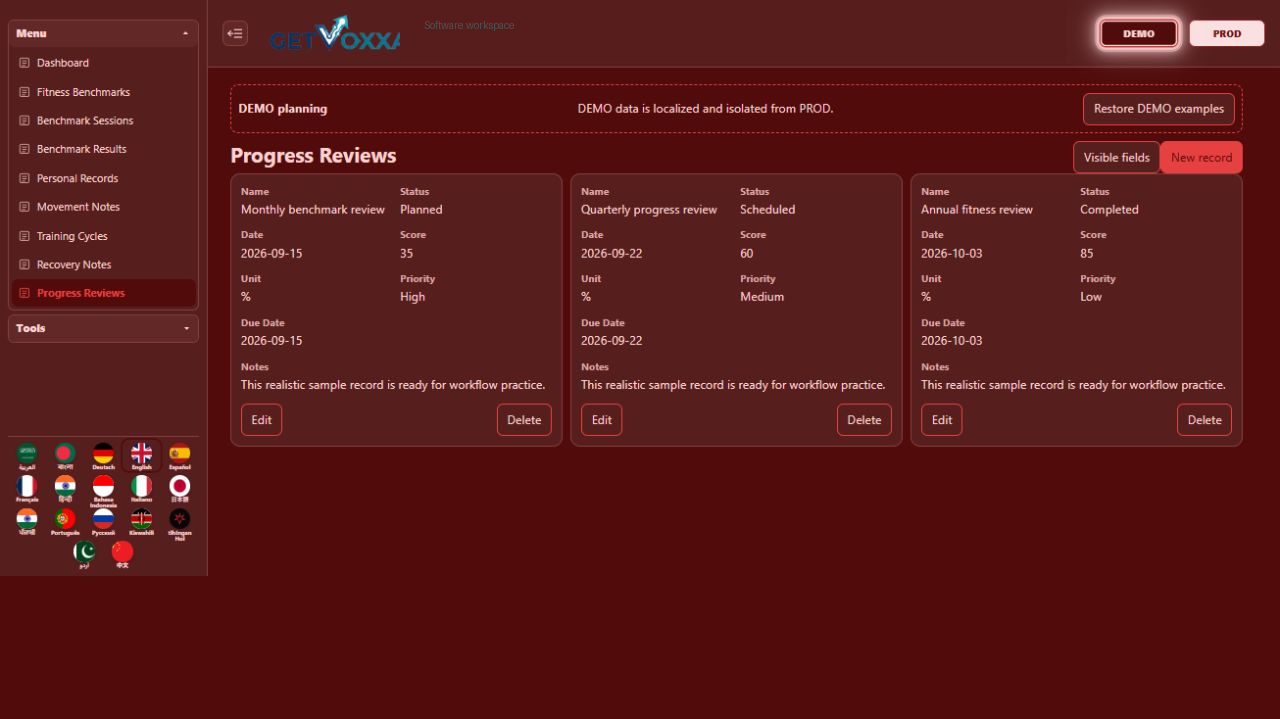
Task: Select the Español flag icon
Action: [x=179, y=454]
